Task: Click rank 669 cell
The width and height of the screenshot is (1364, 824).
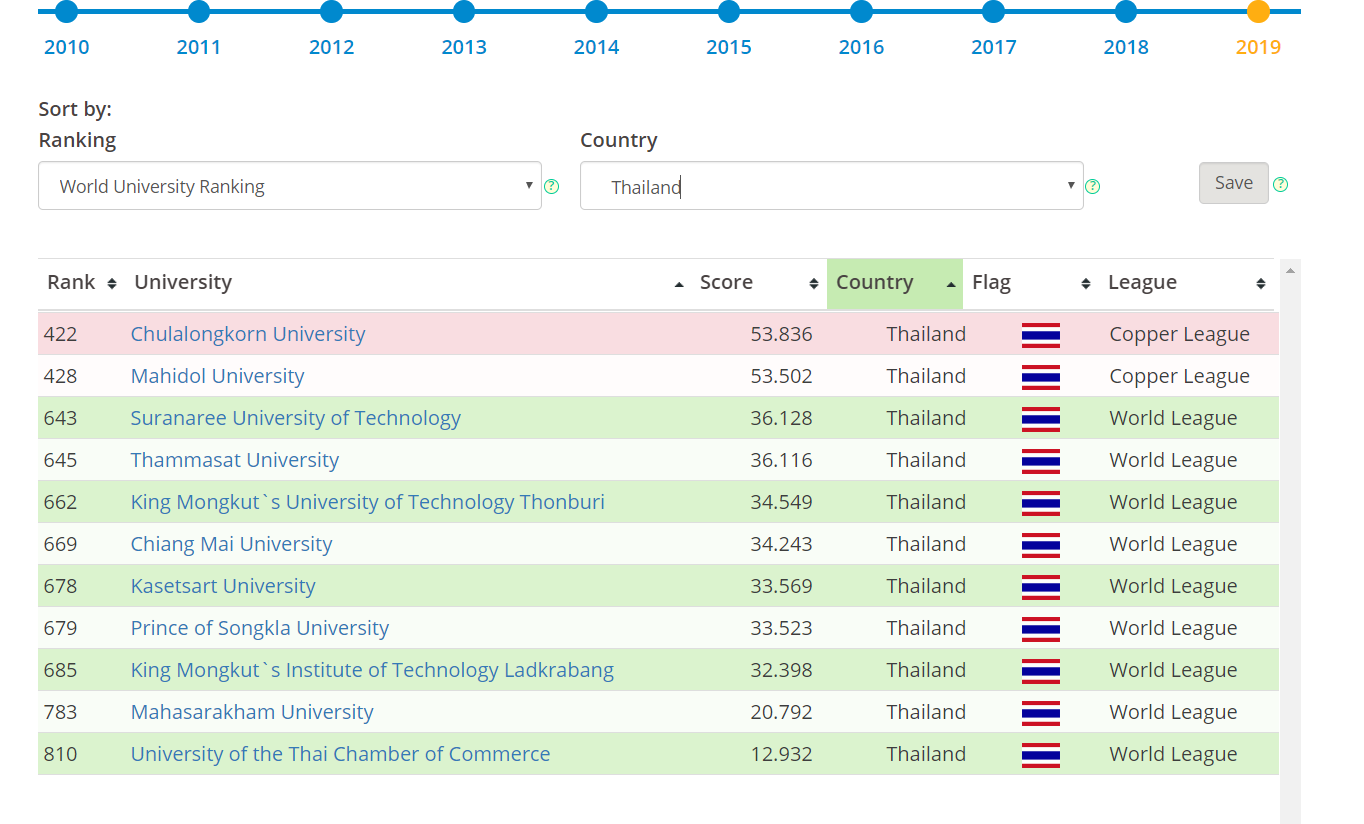Action: pyautogui.click(x=60, y=544)
